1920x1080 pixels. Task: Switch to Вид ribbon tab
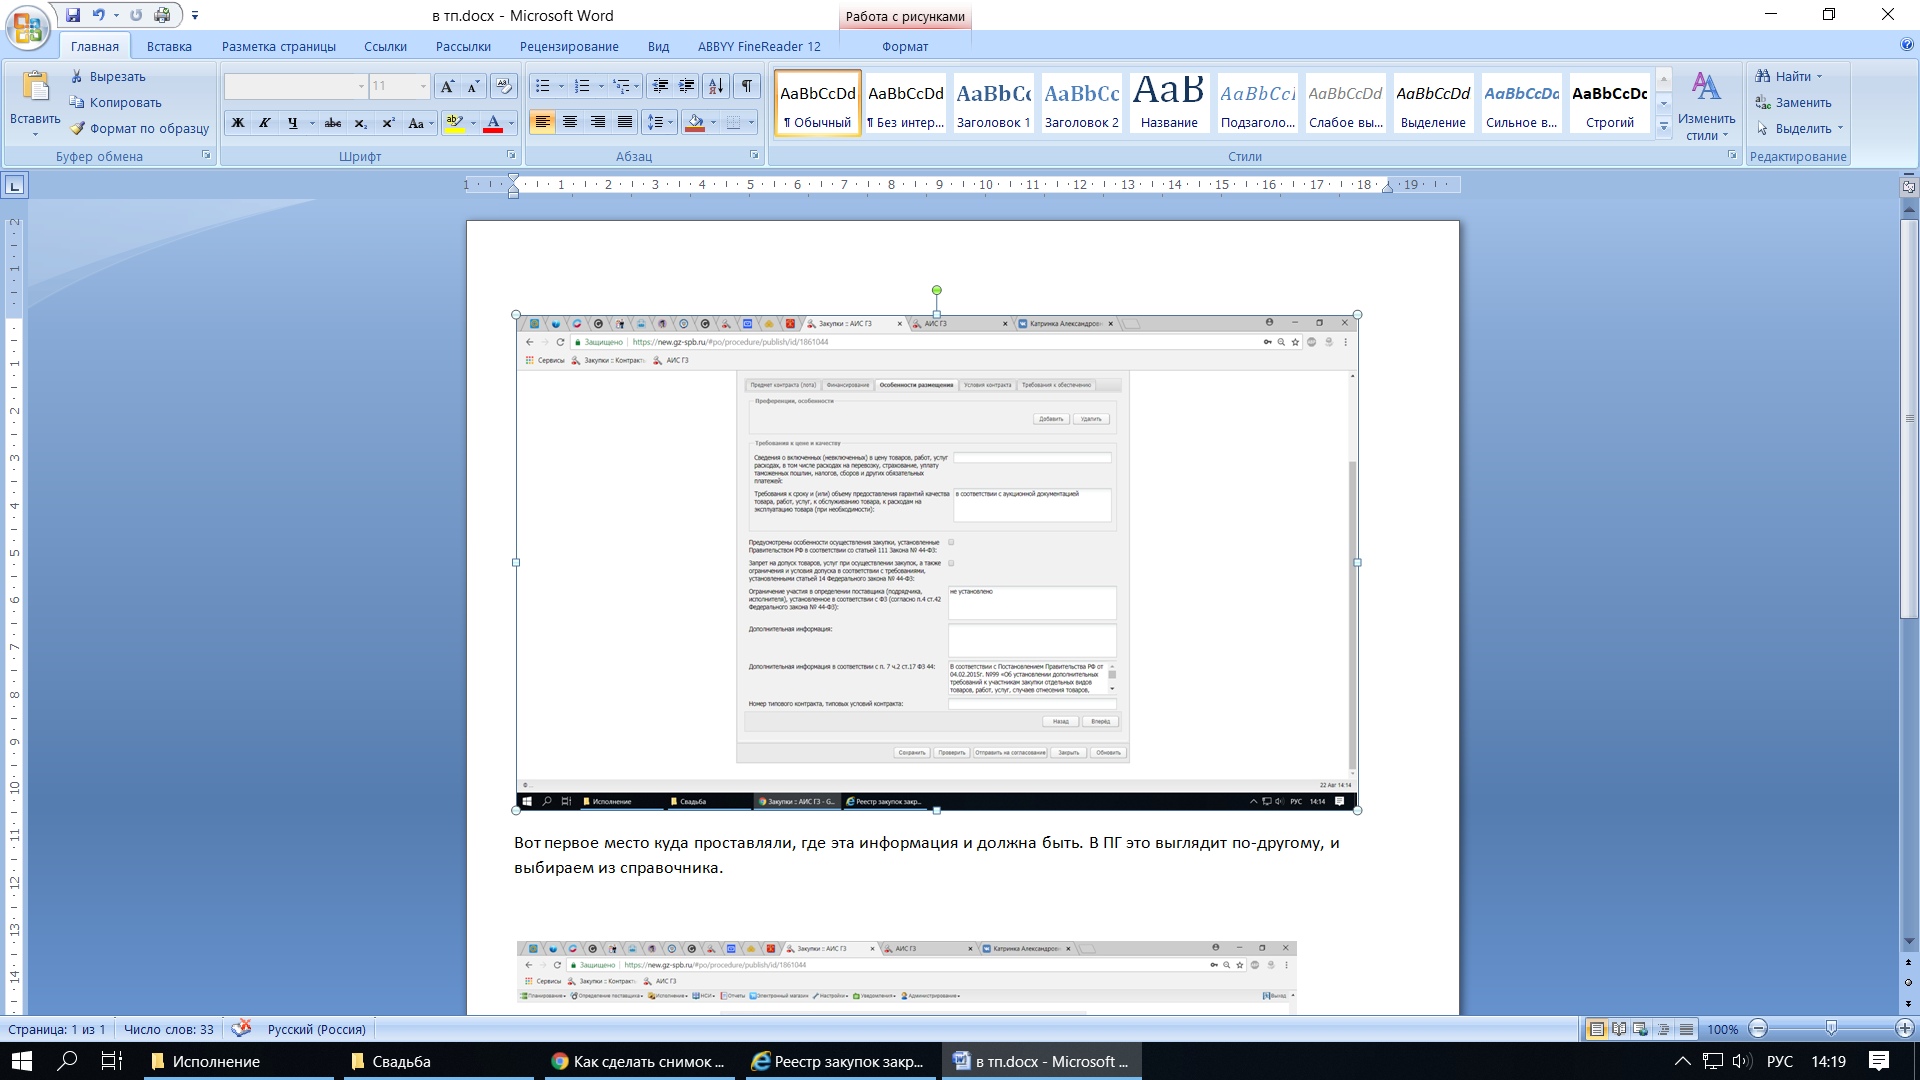pyautogui.click(x=658, y=46)
